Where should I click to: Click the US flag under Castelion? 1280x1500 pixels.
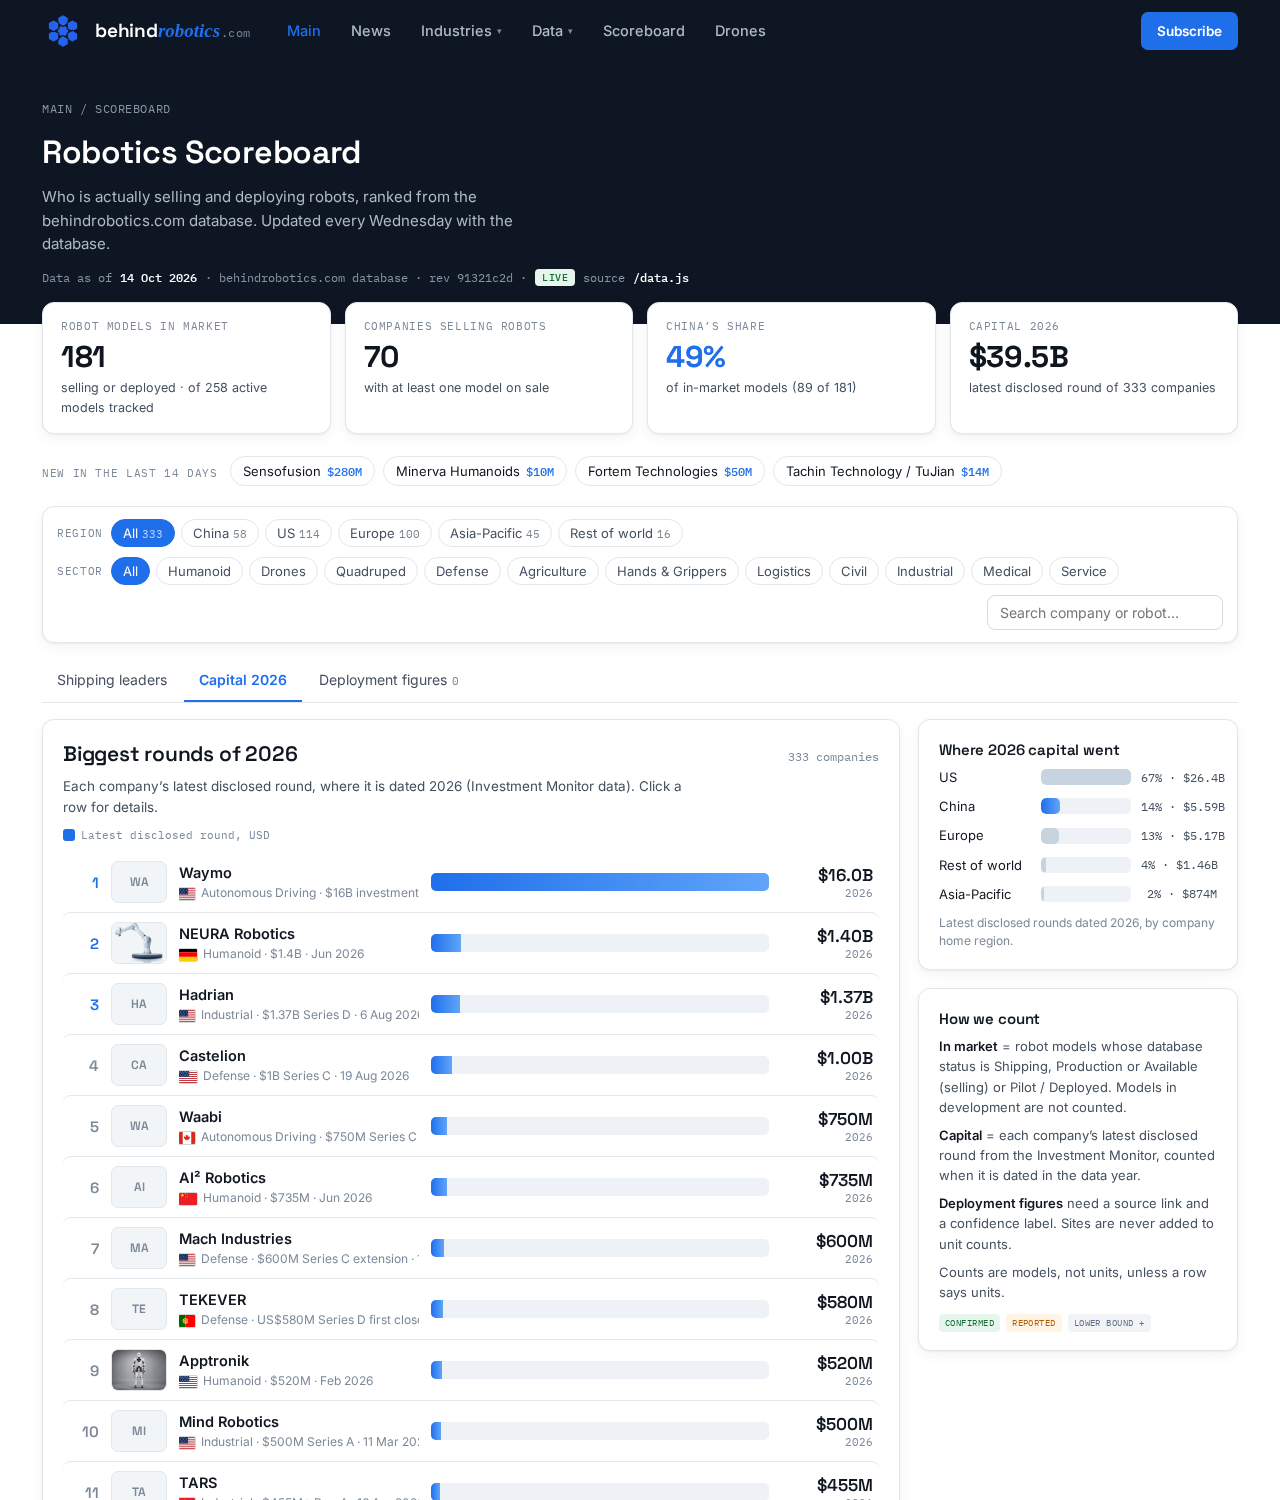coord(188,1077)
